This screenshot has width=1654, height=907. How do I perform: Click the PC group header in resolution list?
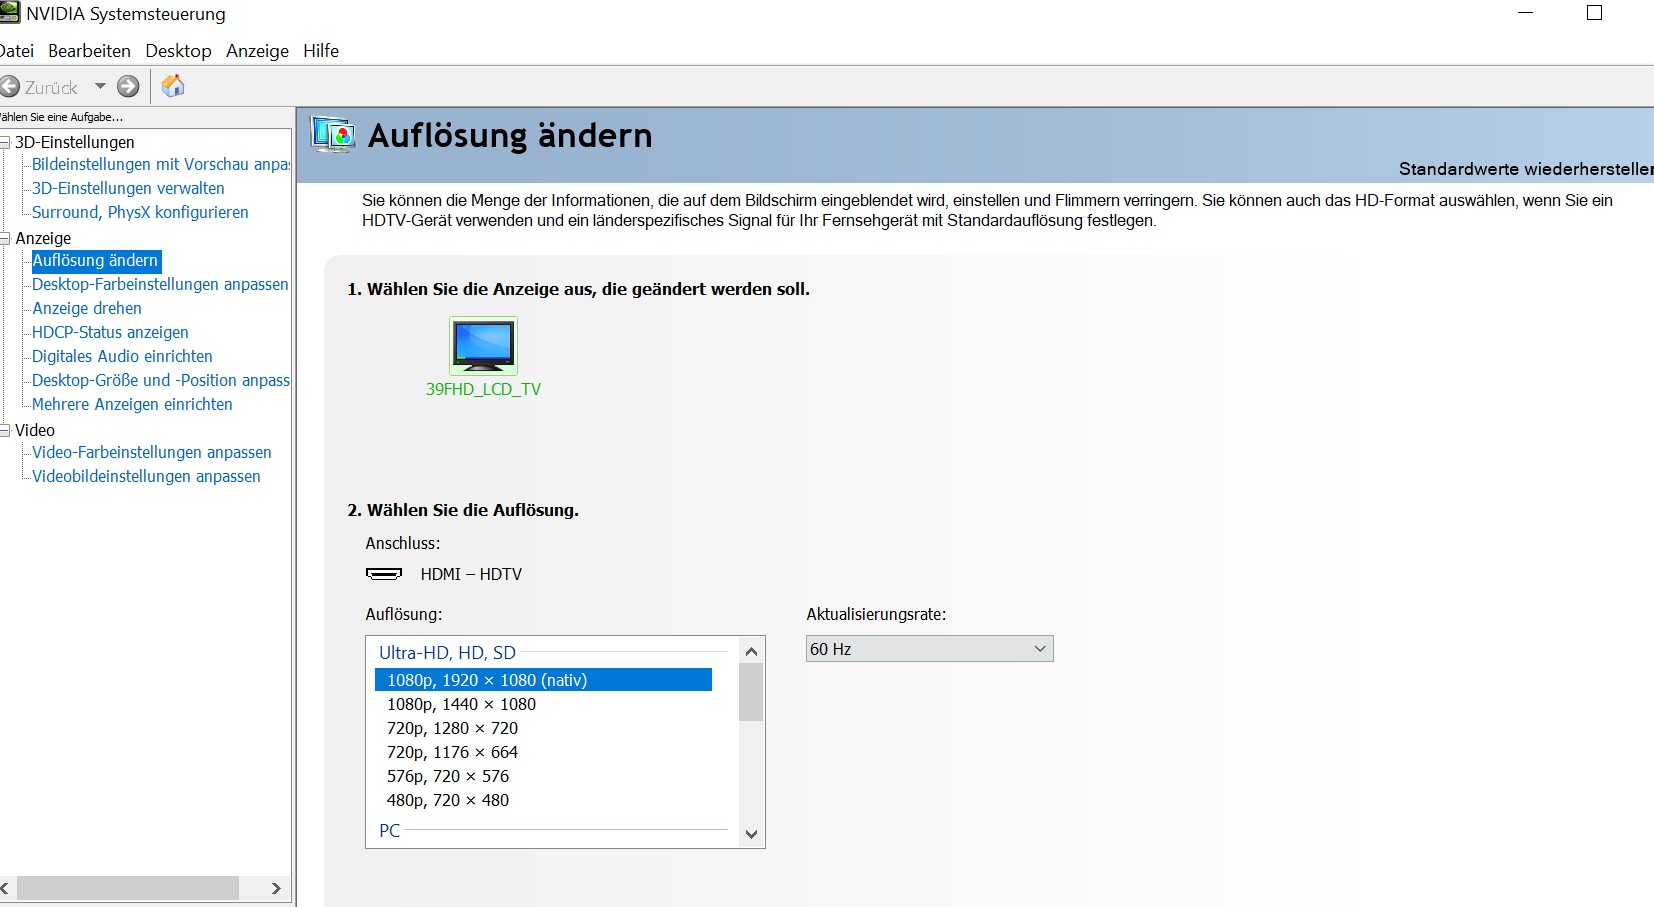tap(389, 831)
